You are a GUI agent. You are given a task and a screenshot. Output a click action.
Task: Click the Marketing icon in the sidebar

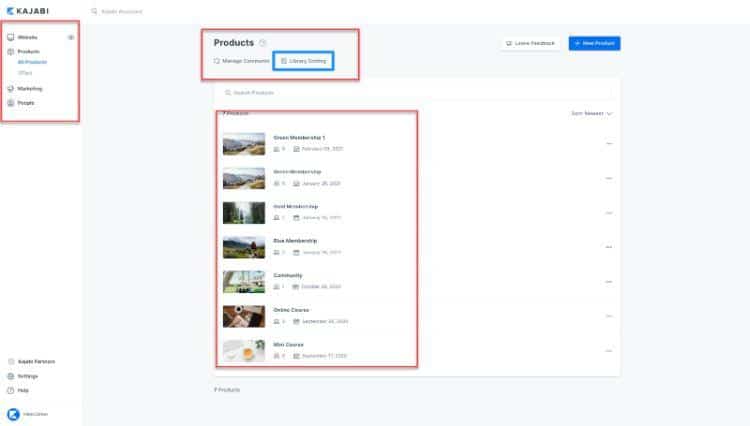11,89
